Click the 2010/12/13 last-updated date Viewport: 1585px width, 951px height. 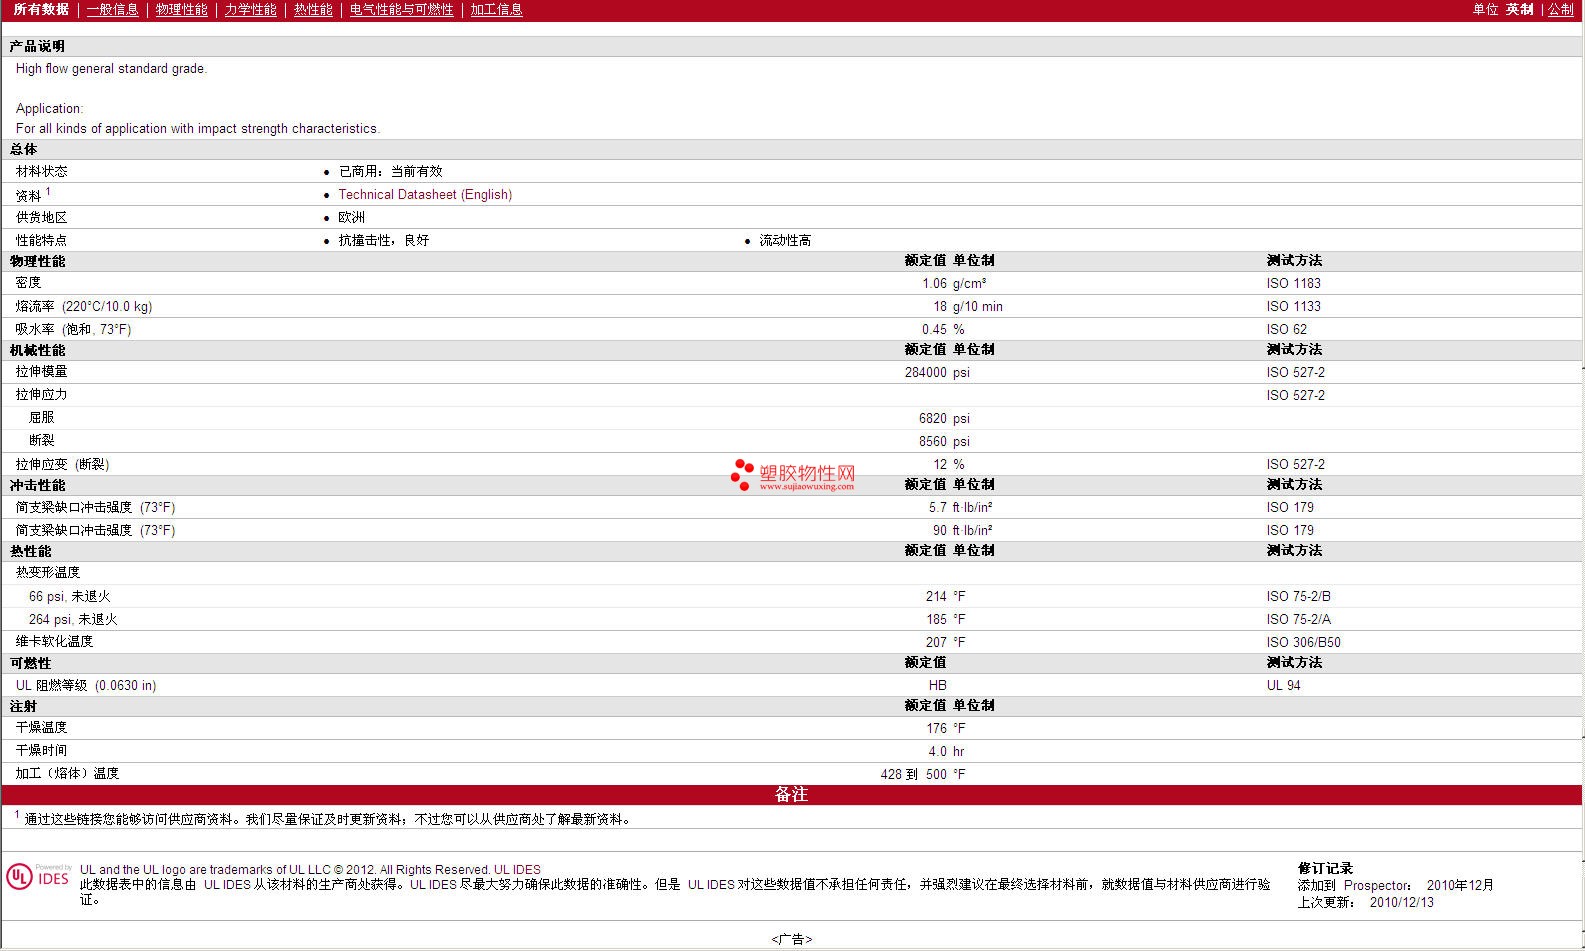point(1402,903)
